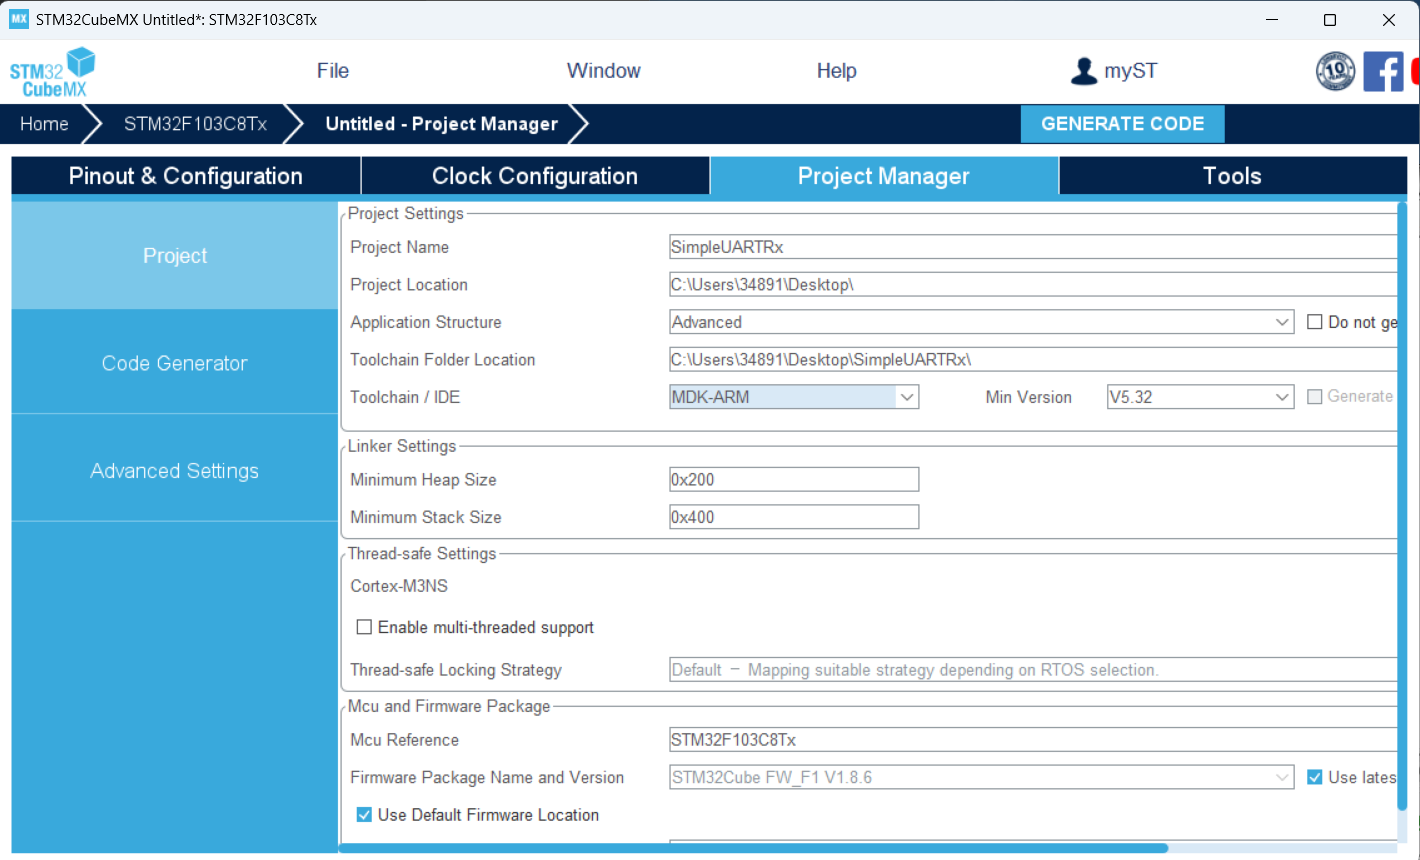This screenshot has height=860, width=1420.
Task: Click the horizontal scrollbar at bottom
Action: click(x=753, y=848)
